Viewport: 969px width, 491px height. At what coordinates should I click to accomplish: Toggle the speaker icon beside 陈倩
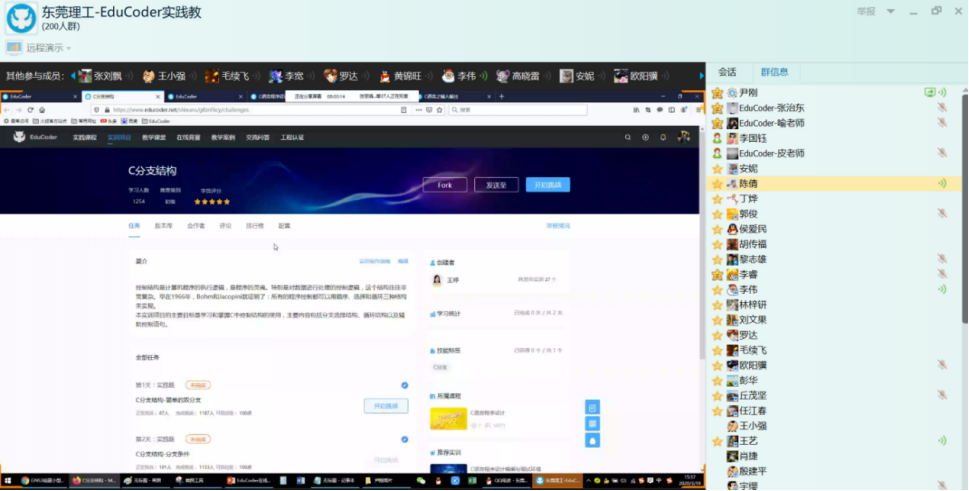point(941,184)
